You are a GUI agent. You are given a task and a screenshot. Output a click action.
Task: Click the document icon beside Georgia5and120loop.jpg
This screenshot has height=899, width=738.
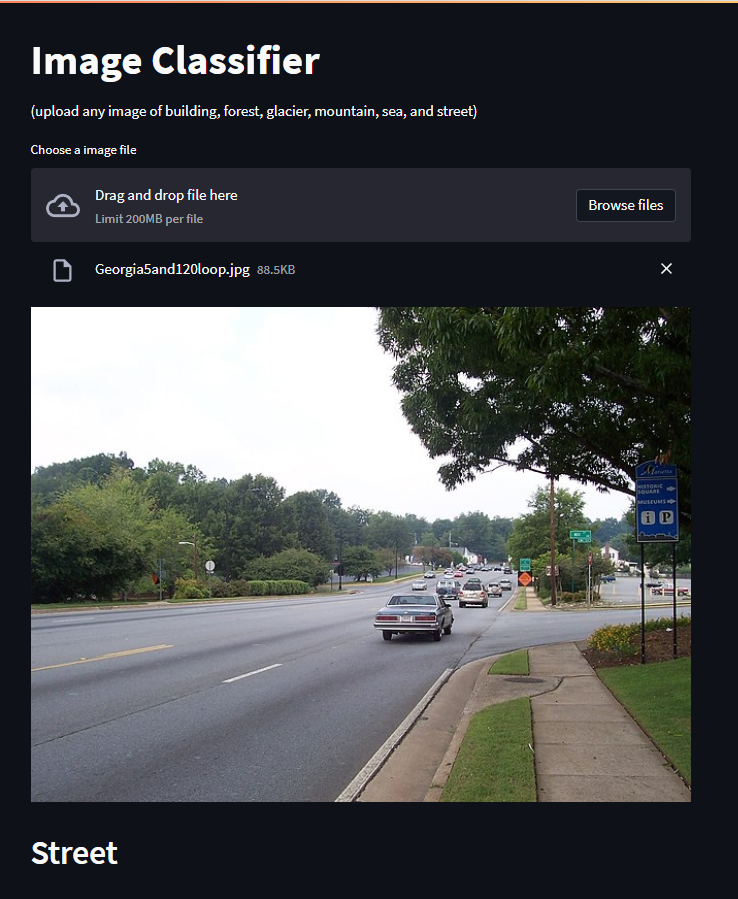click(x=63, y=270)
